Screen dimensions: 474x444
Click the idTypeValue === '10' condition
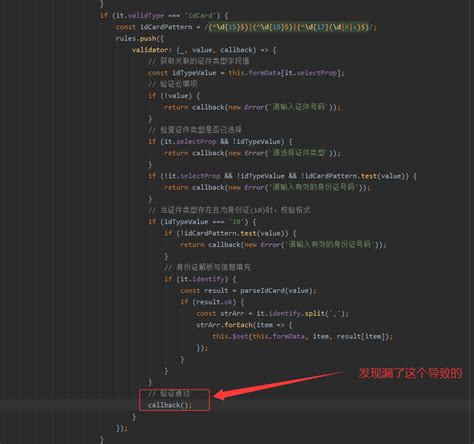[204, 222]
